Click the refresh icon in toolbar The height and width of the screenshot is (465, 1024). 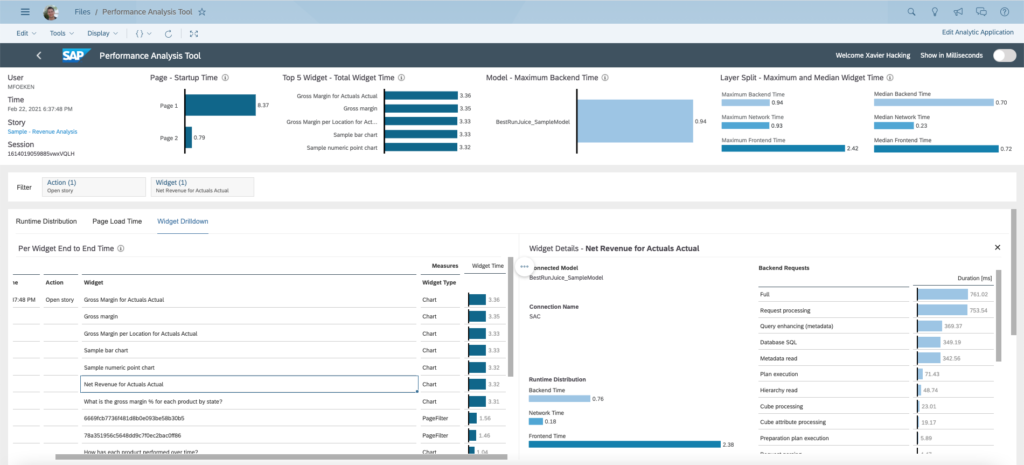tap(168, 33)
